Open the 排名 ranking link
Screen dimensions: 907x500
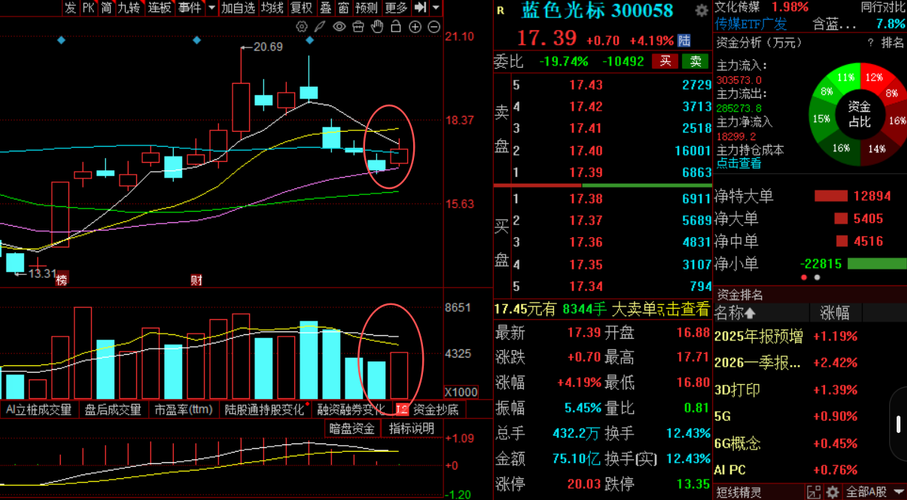pyautogui.click(x=892, y=42)
